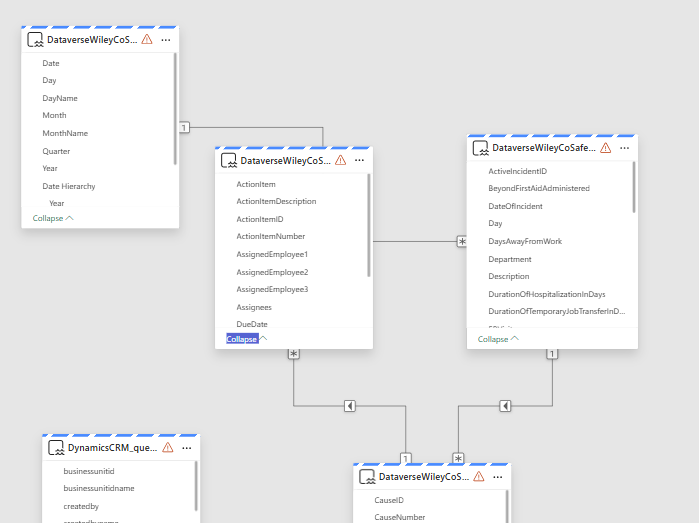The height and width of the screenshot is (523, 699).
Task: Select the '1' cardinality marker beside the Date table
Action: 184,128
